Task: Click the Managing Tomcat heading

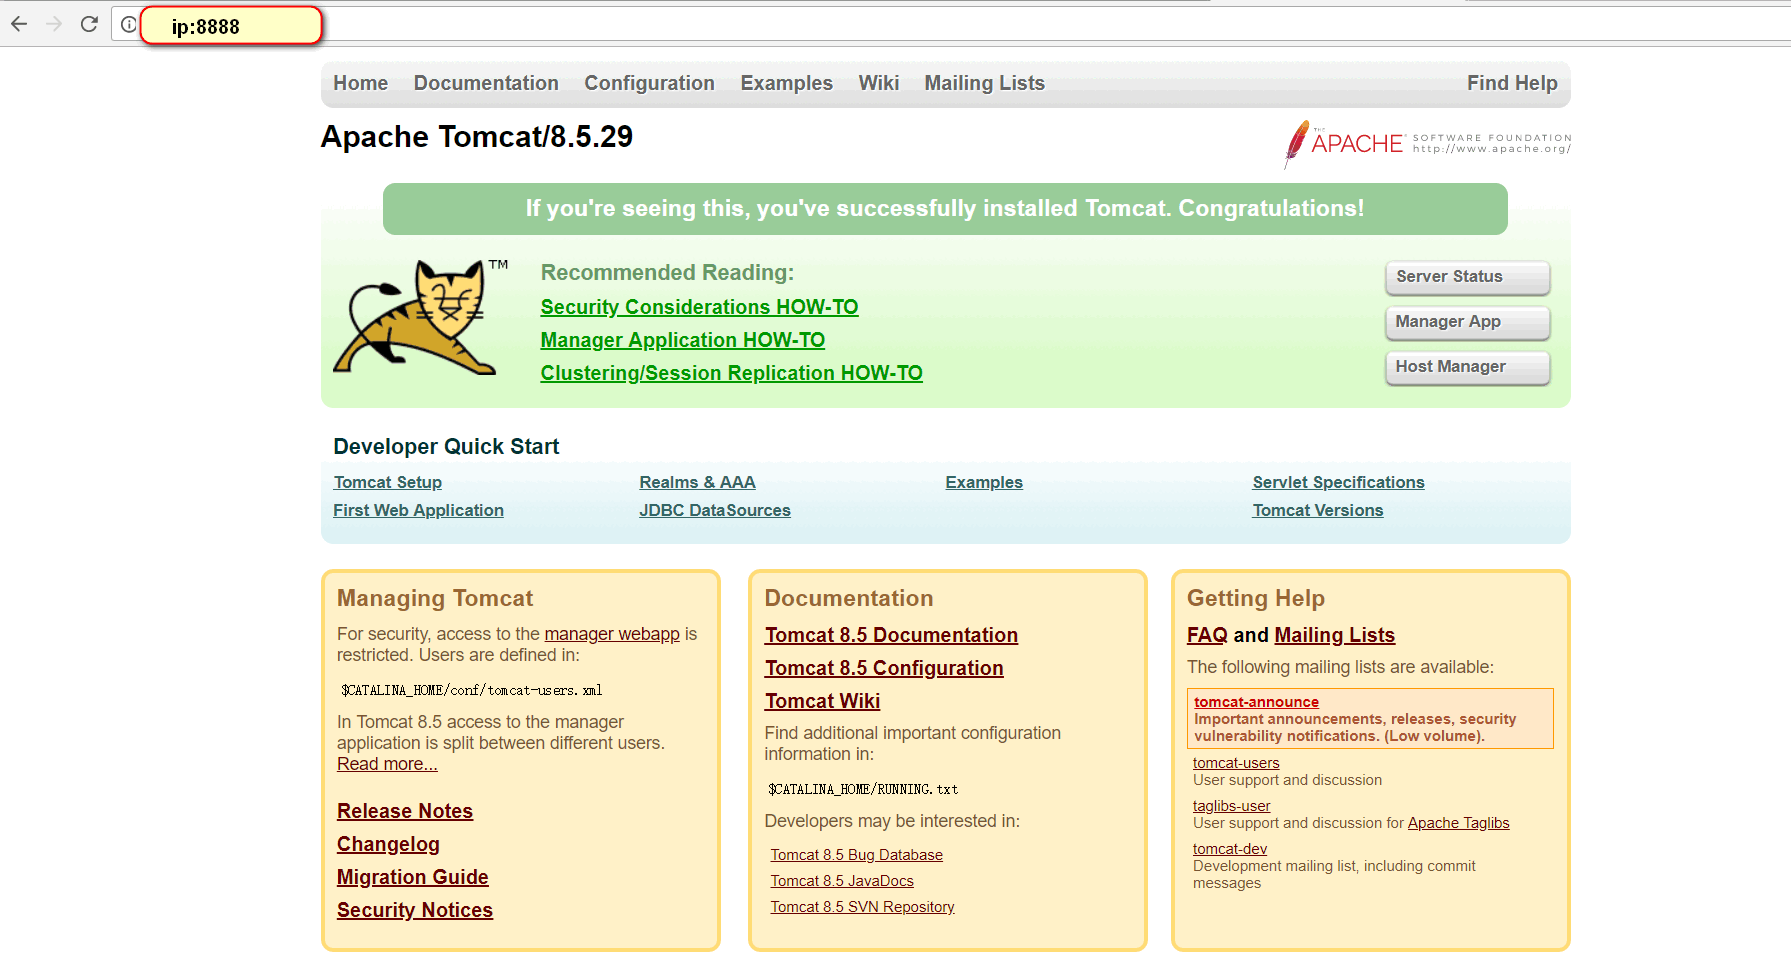Action: click(x=435, y=599)
